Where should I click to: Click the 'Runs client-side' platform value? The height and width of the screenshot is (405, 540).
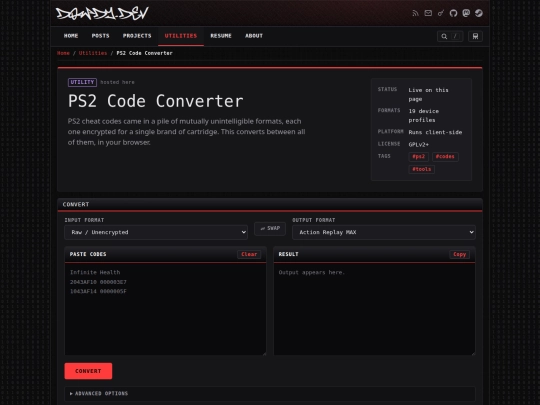[x=435, y=132]
